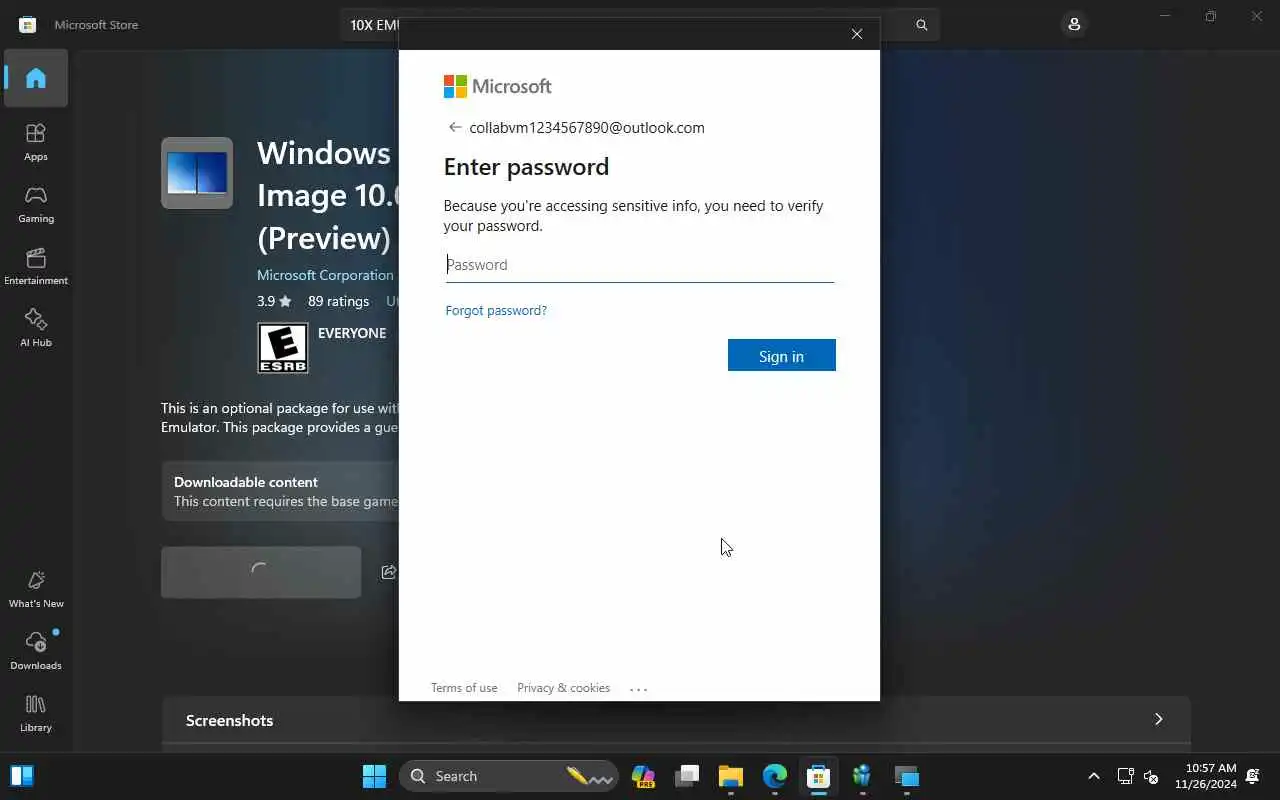
Task: Open AI Hub in Store sidebar
Action: (x=36, y=328)
